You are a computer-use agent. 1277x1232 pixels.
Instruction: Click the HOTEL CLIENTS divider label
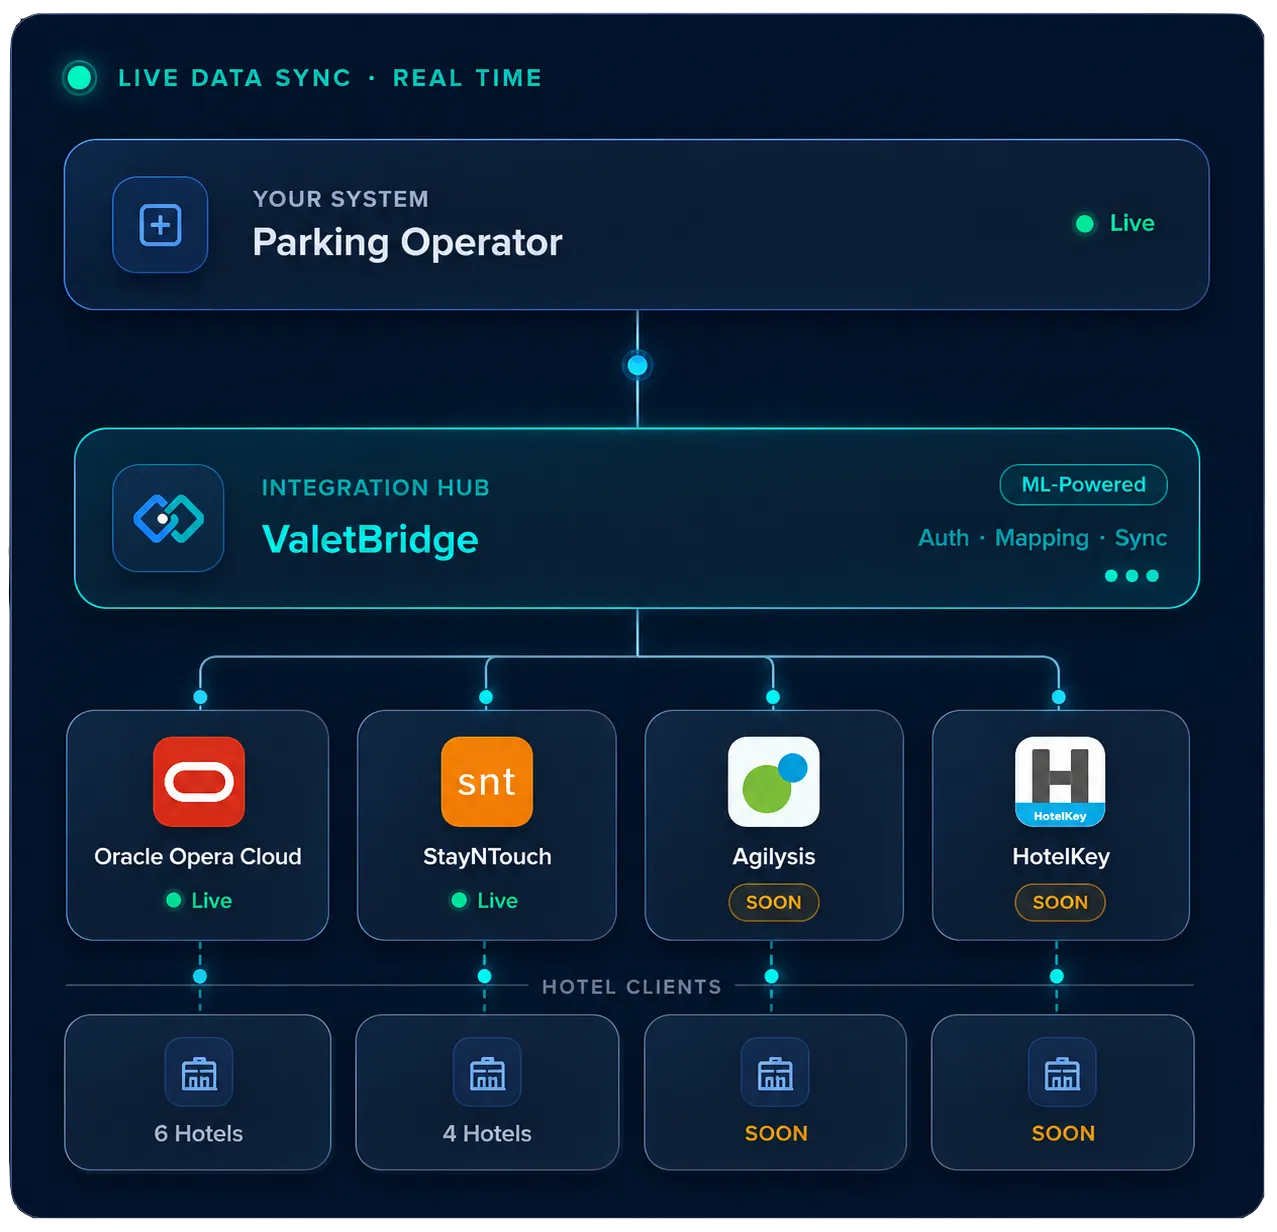pos(632,987)
